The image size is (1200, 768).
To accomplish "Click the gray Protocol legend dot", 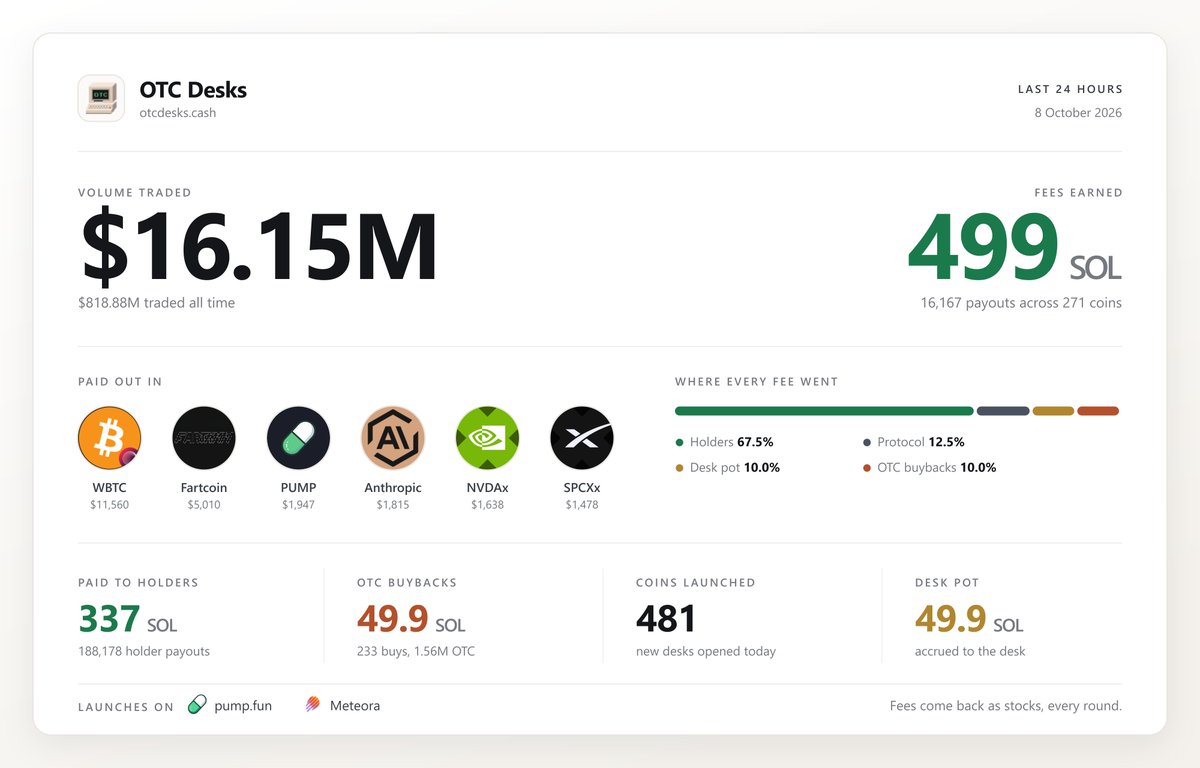I will pos(867,442).
